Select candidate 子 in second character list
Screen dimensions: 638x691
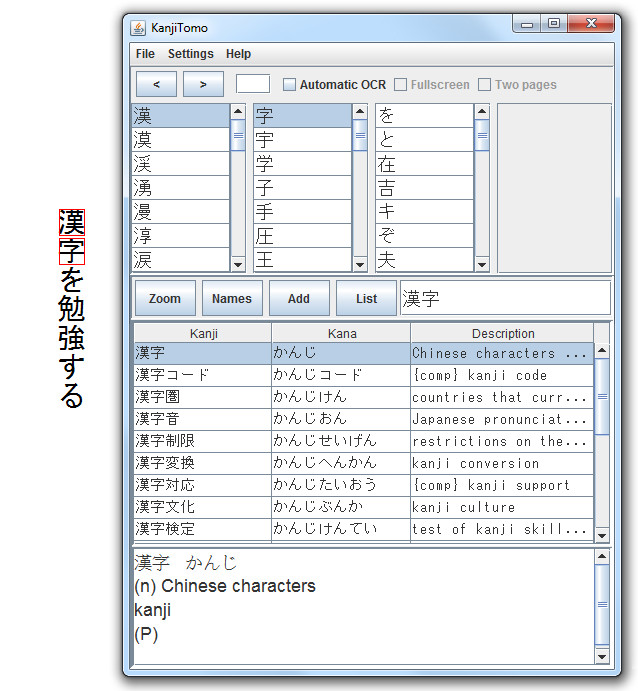[302, 188]
